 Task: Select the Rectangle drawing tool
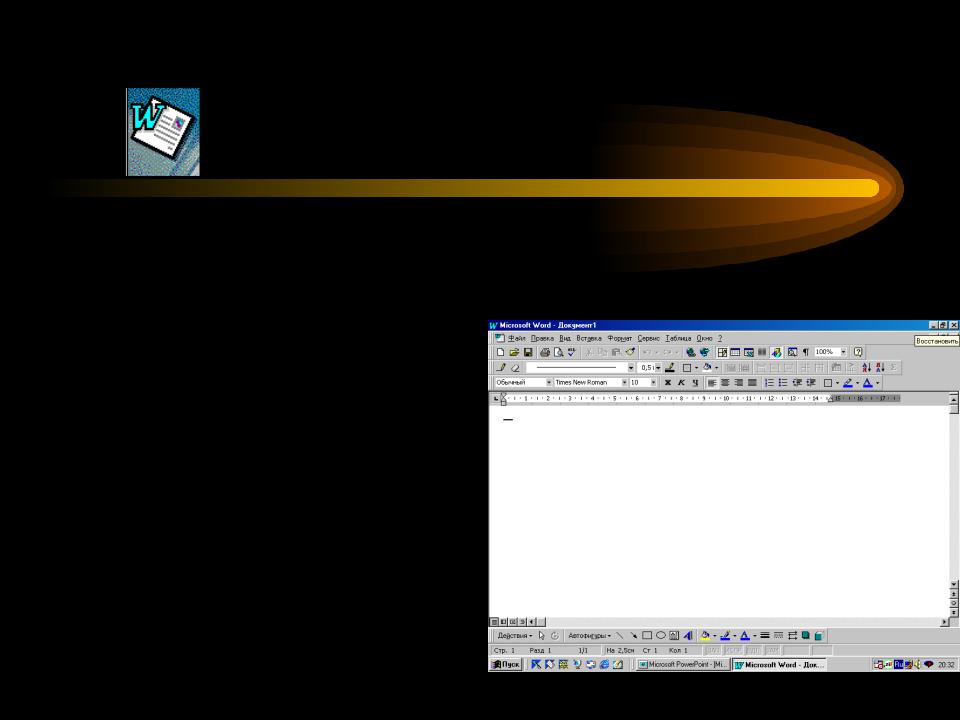(647, 636)
